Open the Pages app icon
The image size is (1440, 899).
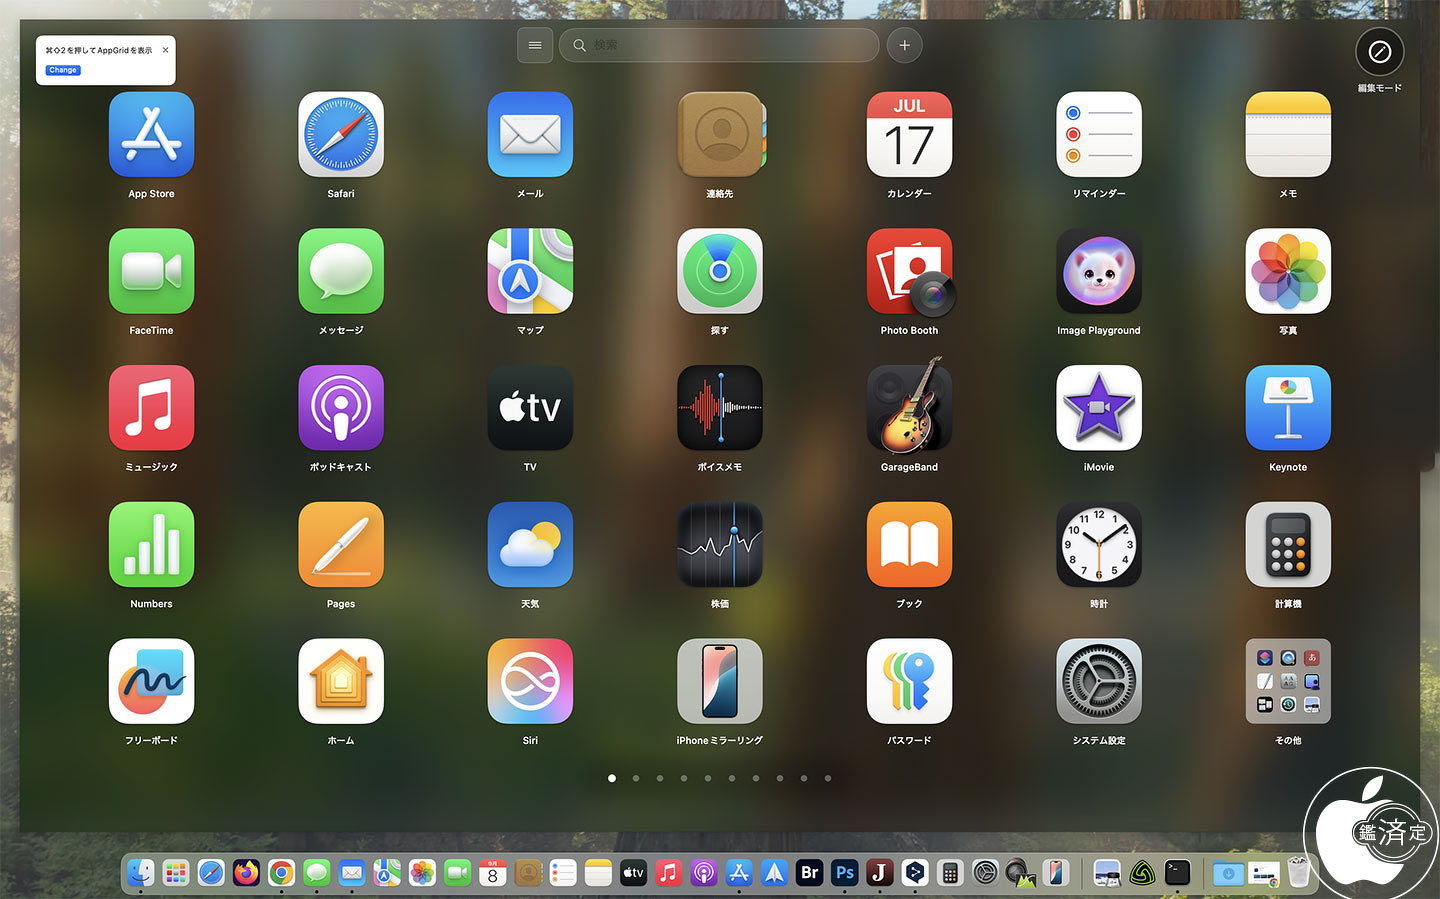coord(341,544)
